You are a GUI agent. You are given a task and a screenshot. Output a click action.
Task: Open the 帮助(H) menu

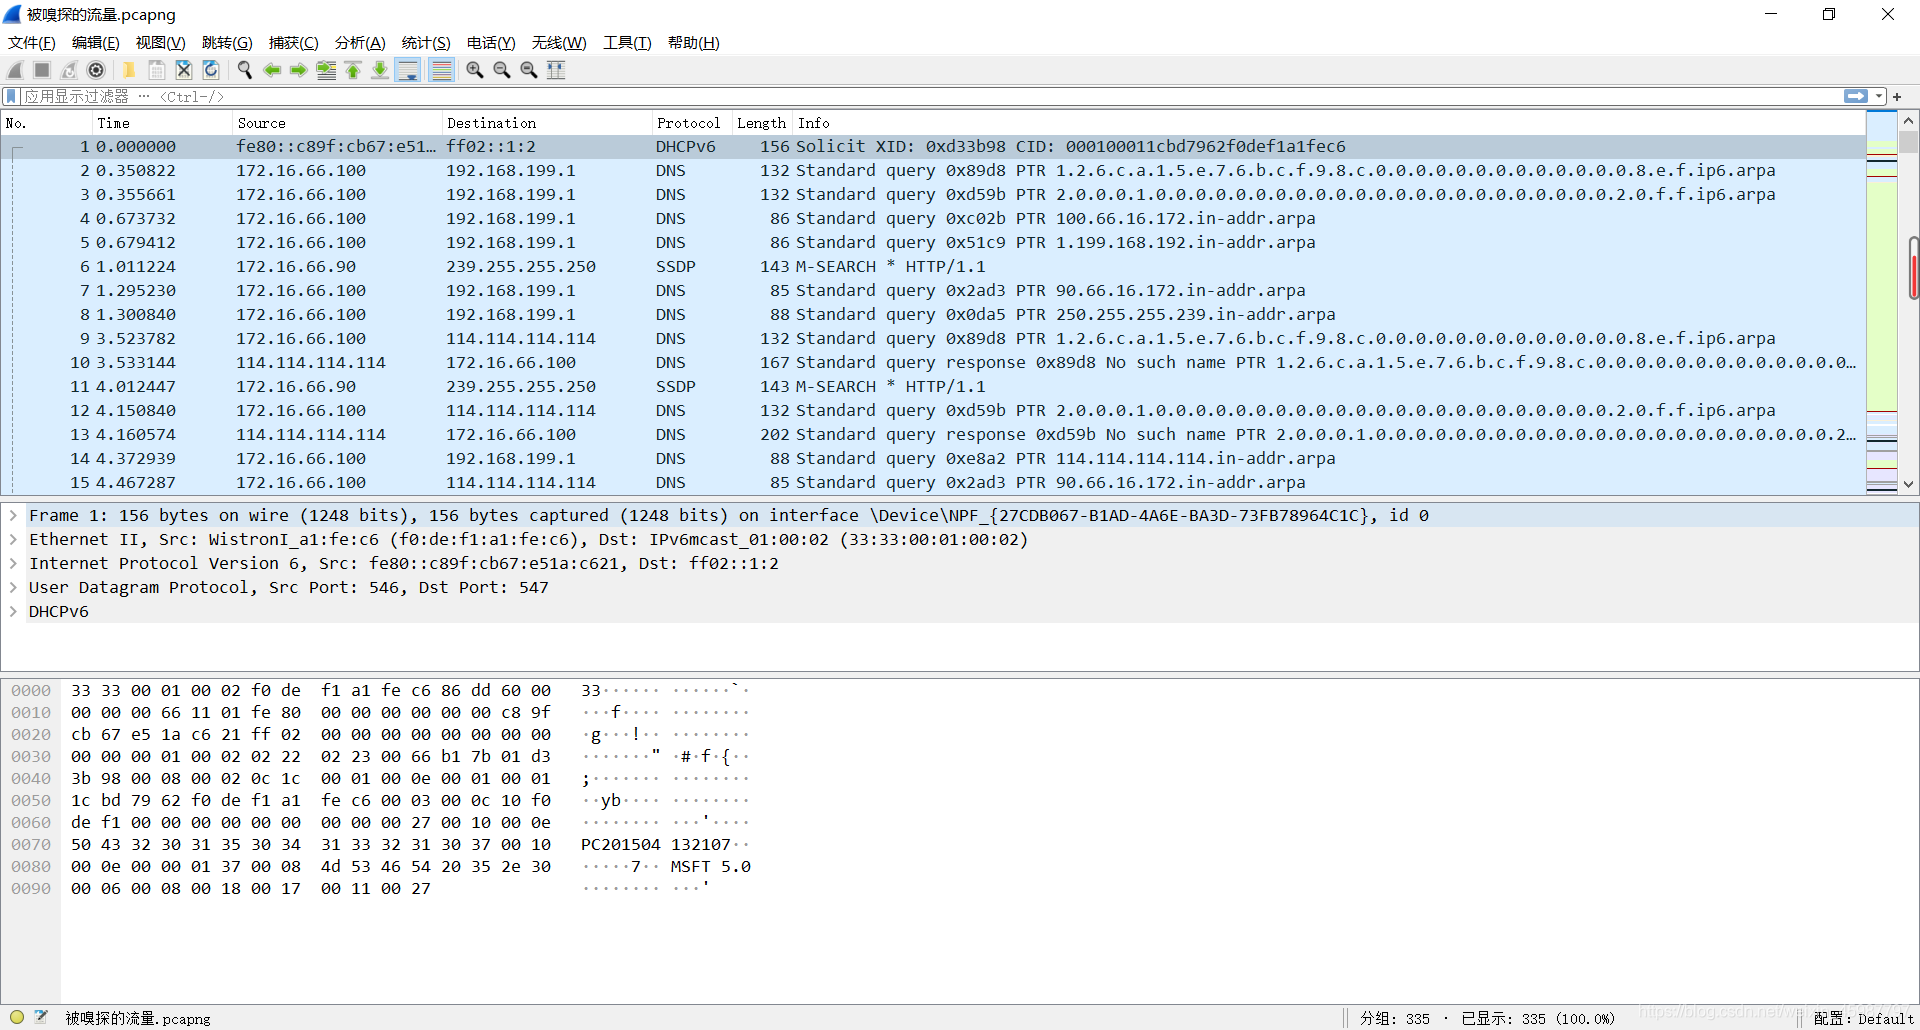point(693,43)
